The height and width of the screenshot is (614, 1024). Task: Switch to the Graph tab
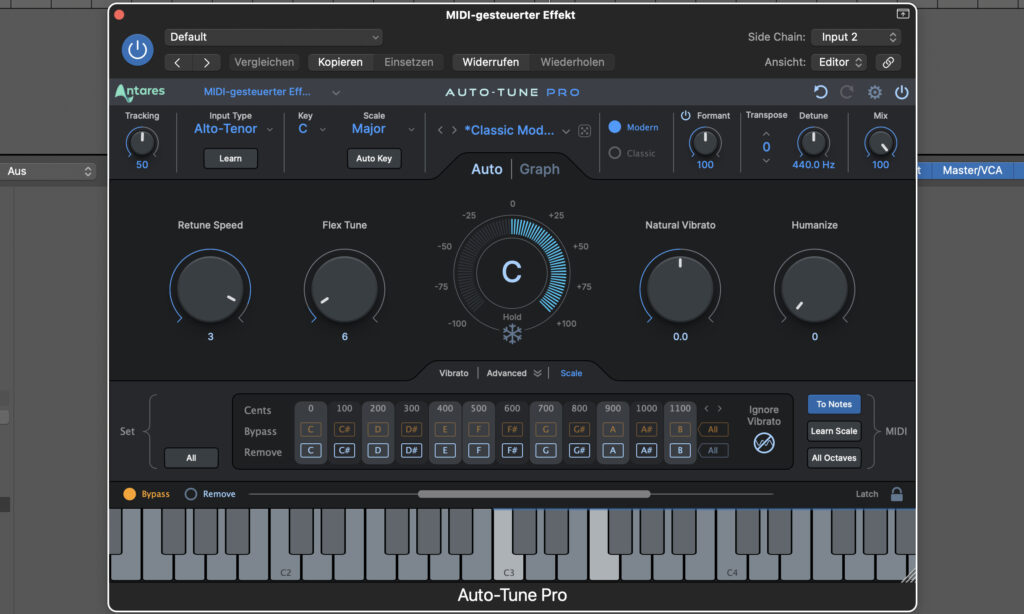[x=539, y=169]
